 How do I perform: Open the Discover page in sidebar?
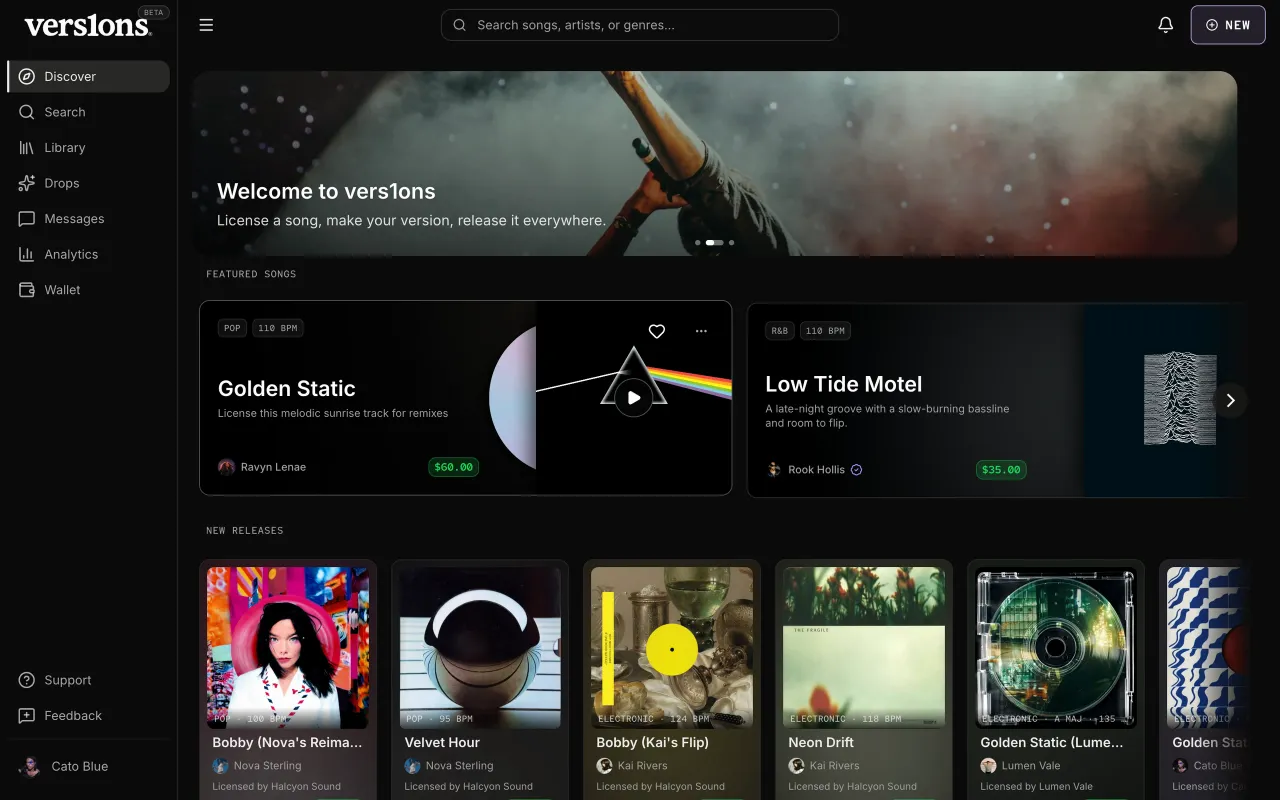tap(88, 77)
